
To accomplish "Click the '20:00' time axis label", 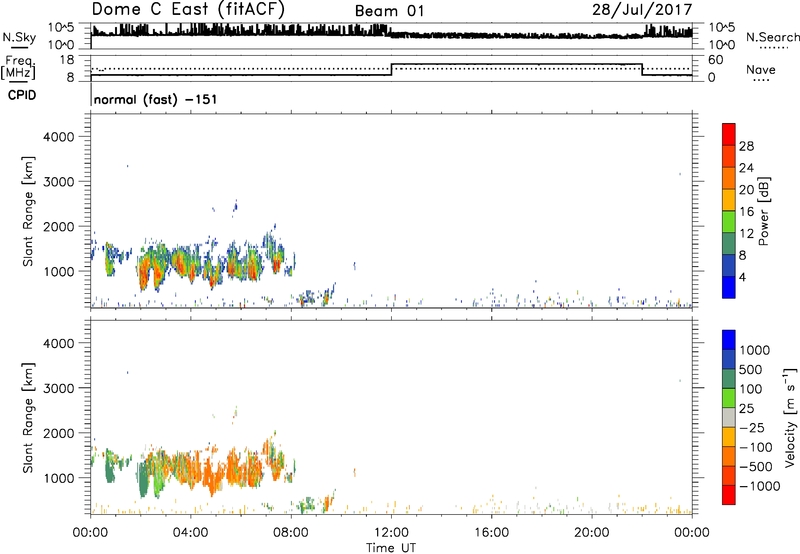I will (x=591, y=533).
